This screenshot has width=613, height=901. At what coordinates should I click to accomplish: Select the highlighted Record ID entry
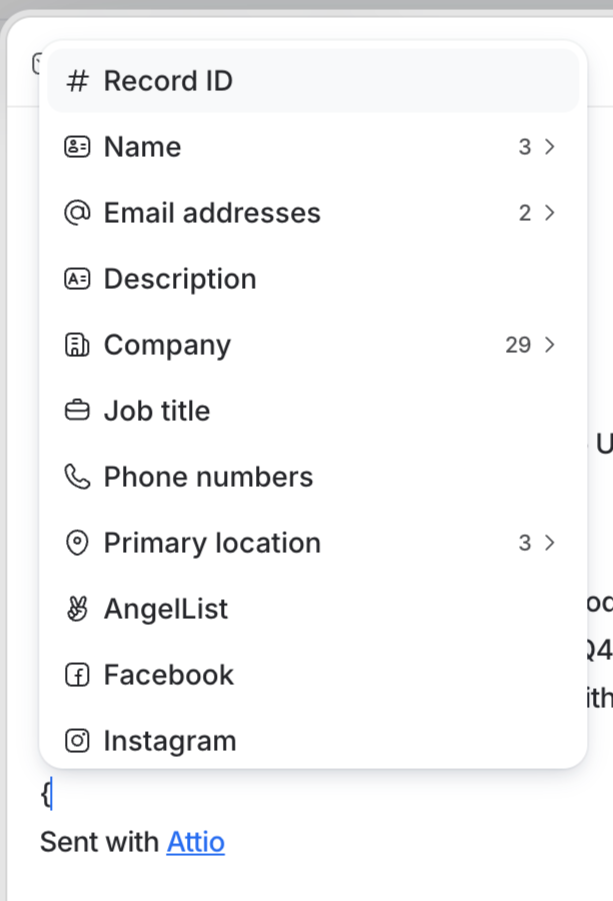[x=168, y=80]
